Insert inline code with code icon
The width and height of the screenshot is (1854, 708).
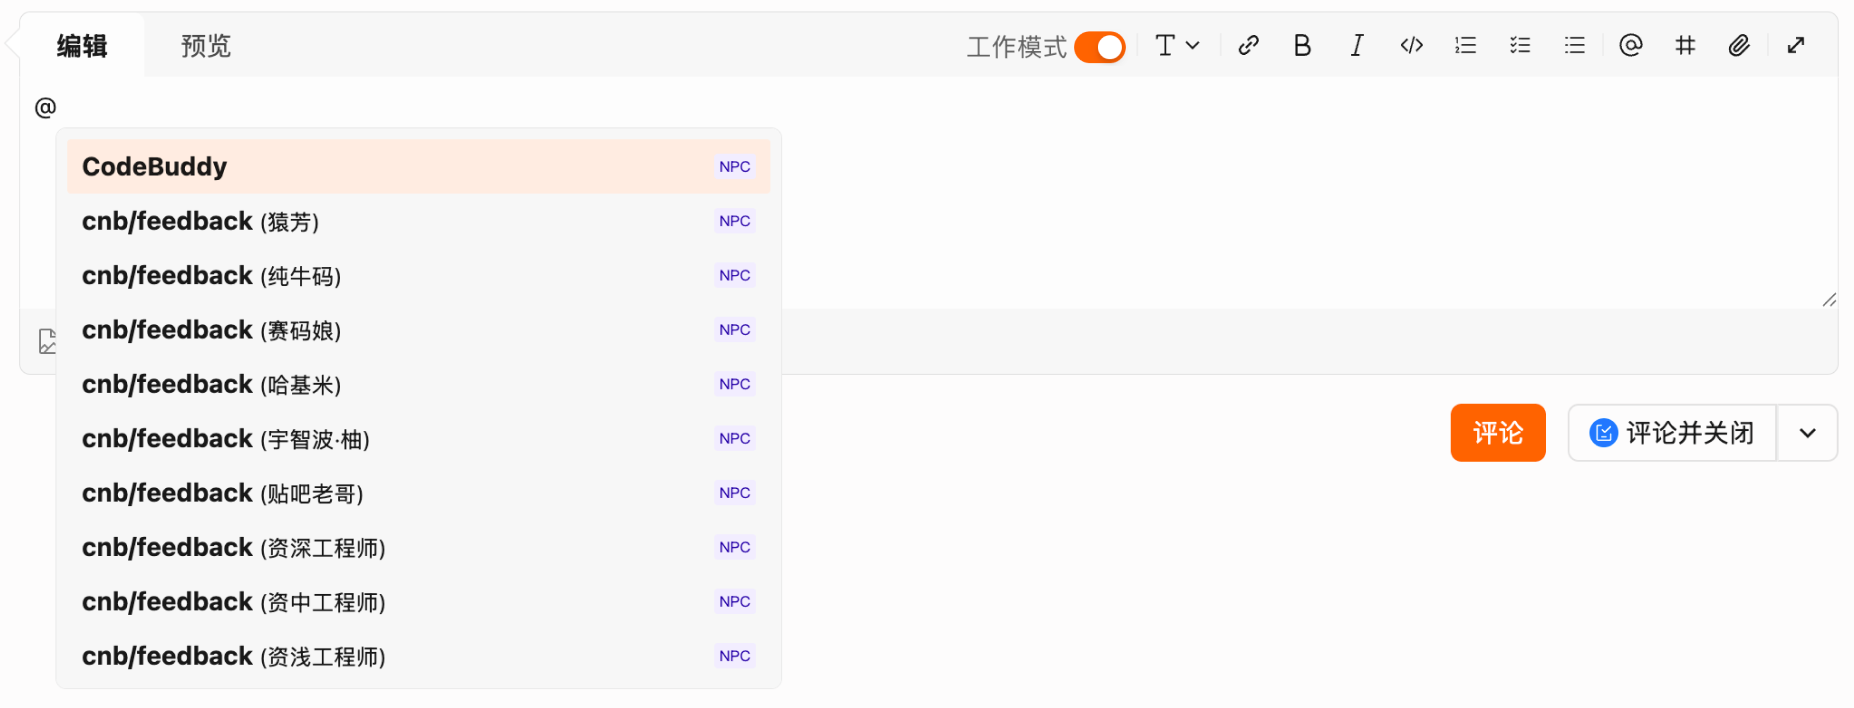click(x=1411, y=45)
